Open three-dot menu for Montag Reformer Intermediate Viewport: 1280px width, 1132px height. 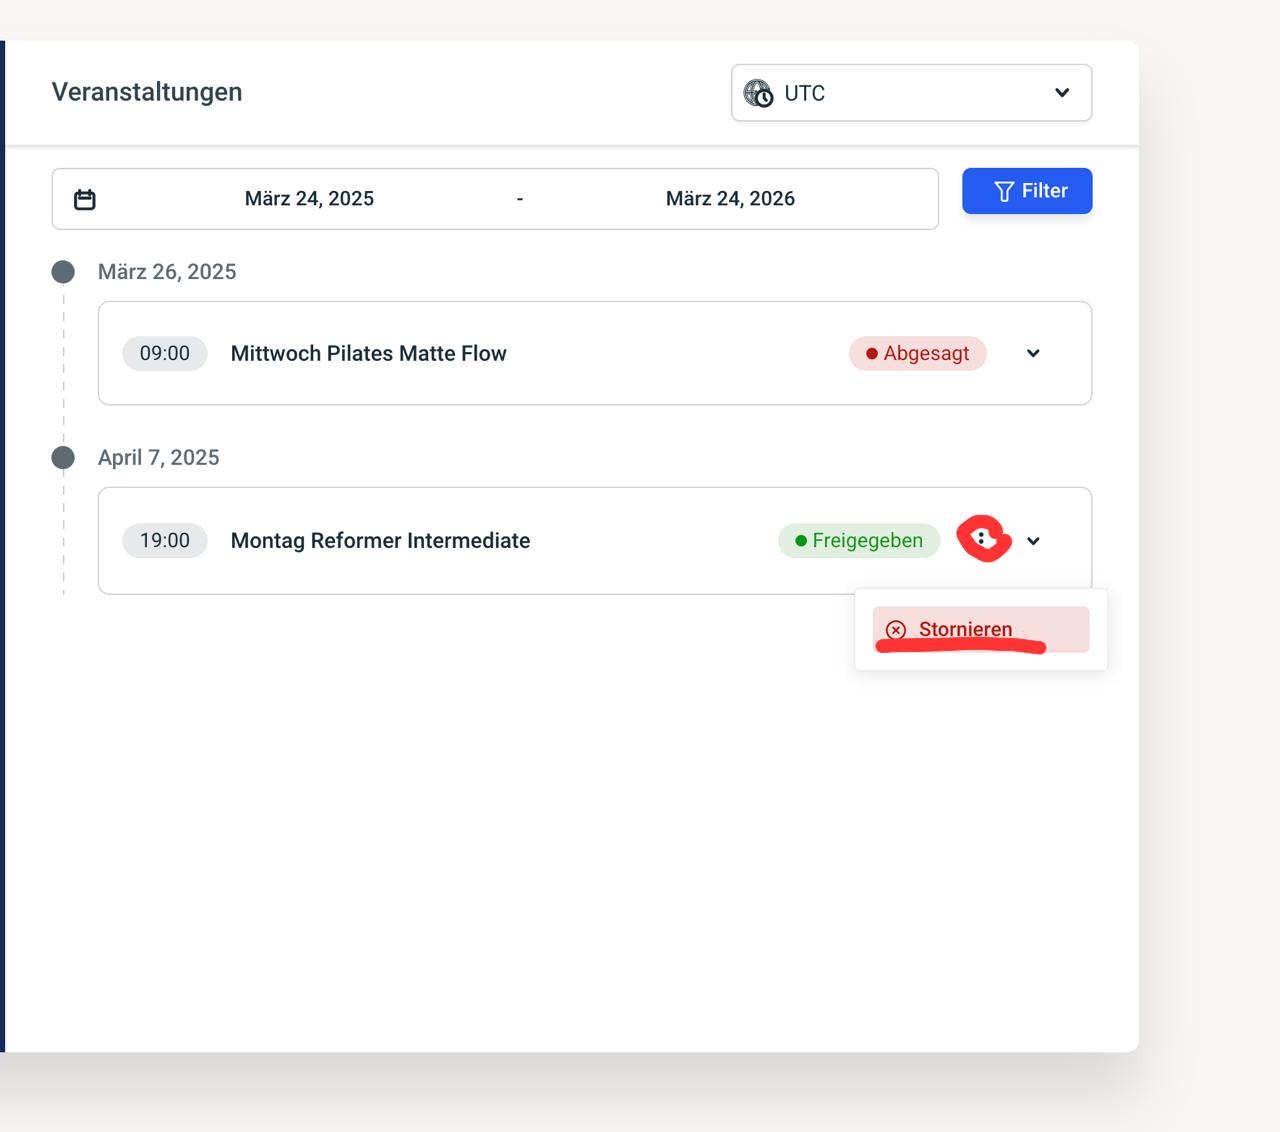click(982, 540)
